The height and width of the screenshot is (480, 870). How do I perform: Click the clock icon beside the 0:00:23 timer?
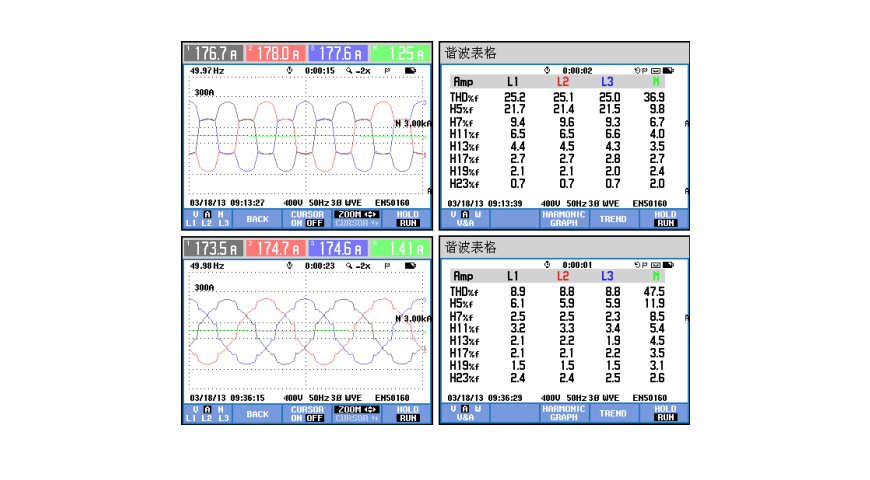pyautogui.click(x=289, y=266)
